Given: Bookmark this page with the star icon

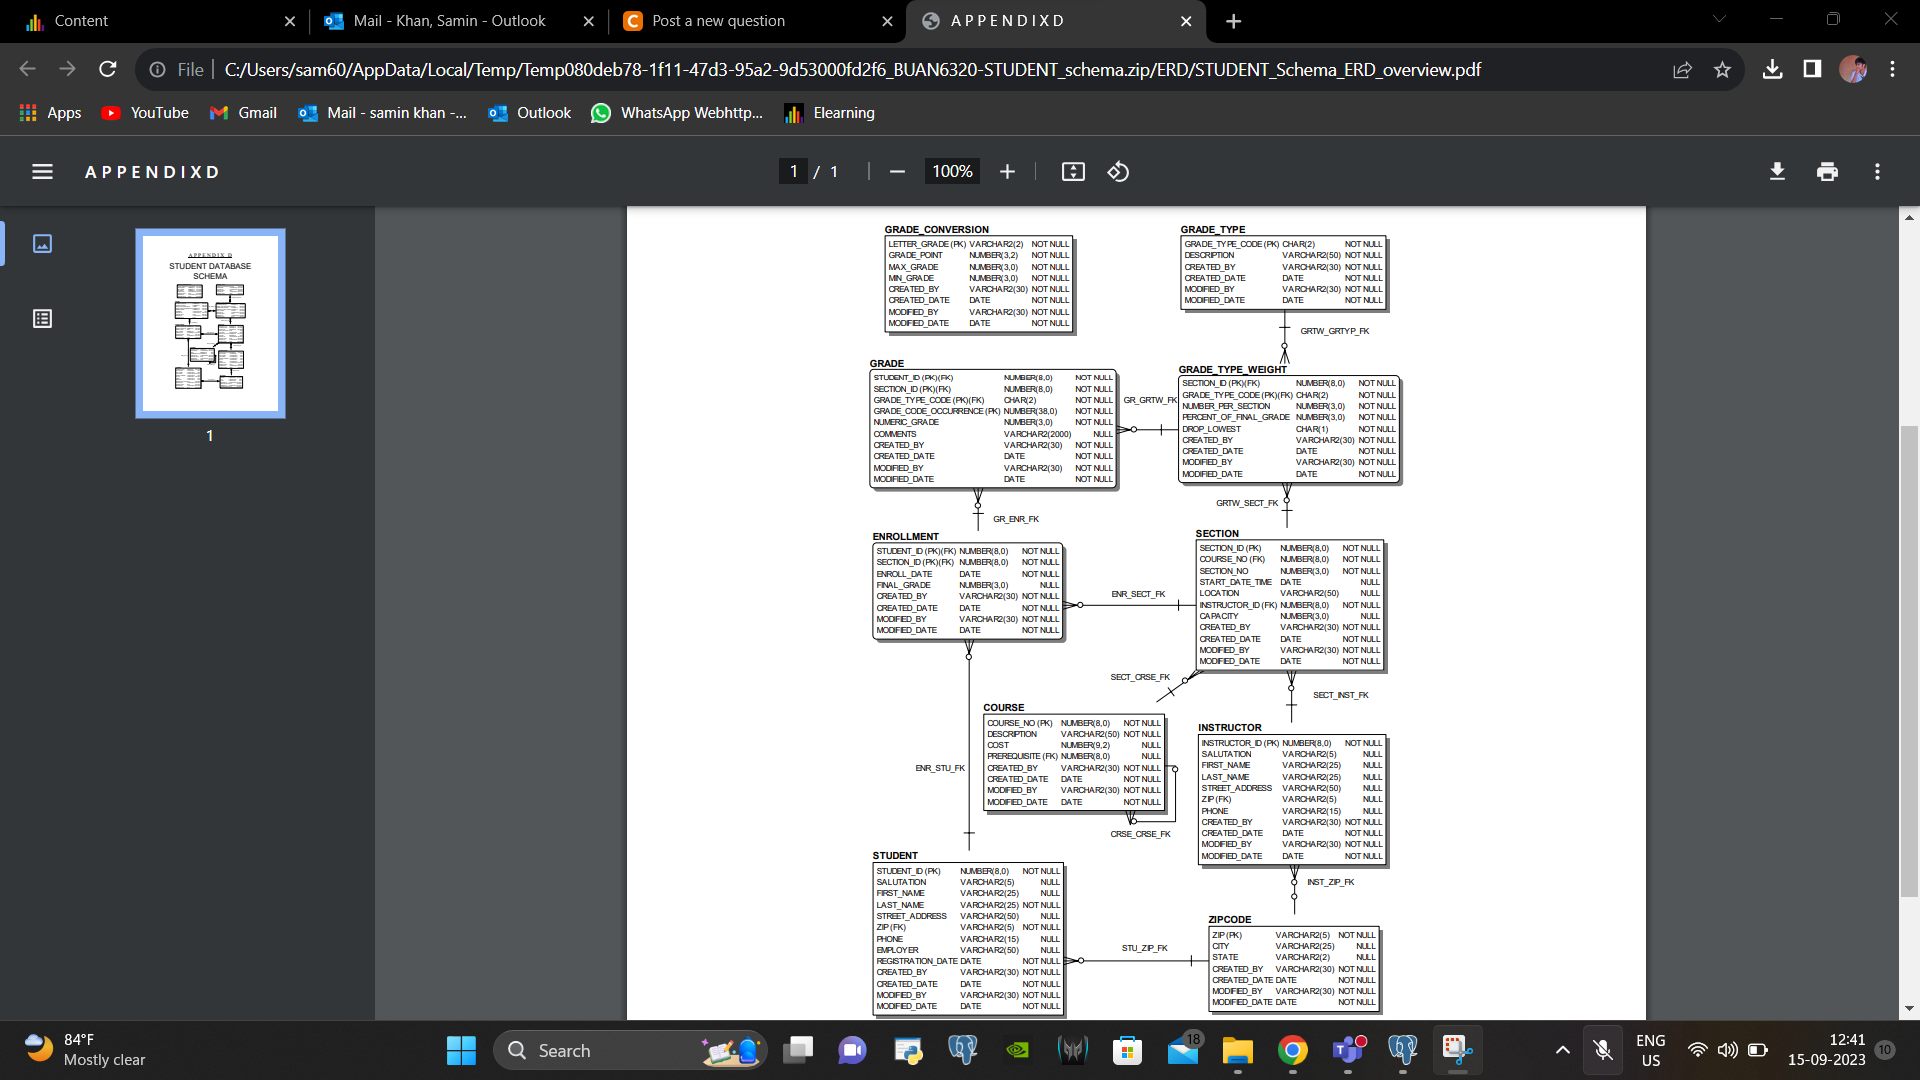Looking at the screenshot, I should pyautogui.click(x=1722, y=69).
